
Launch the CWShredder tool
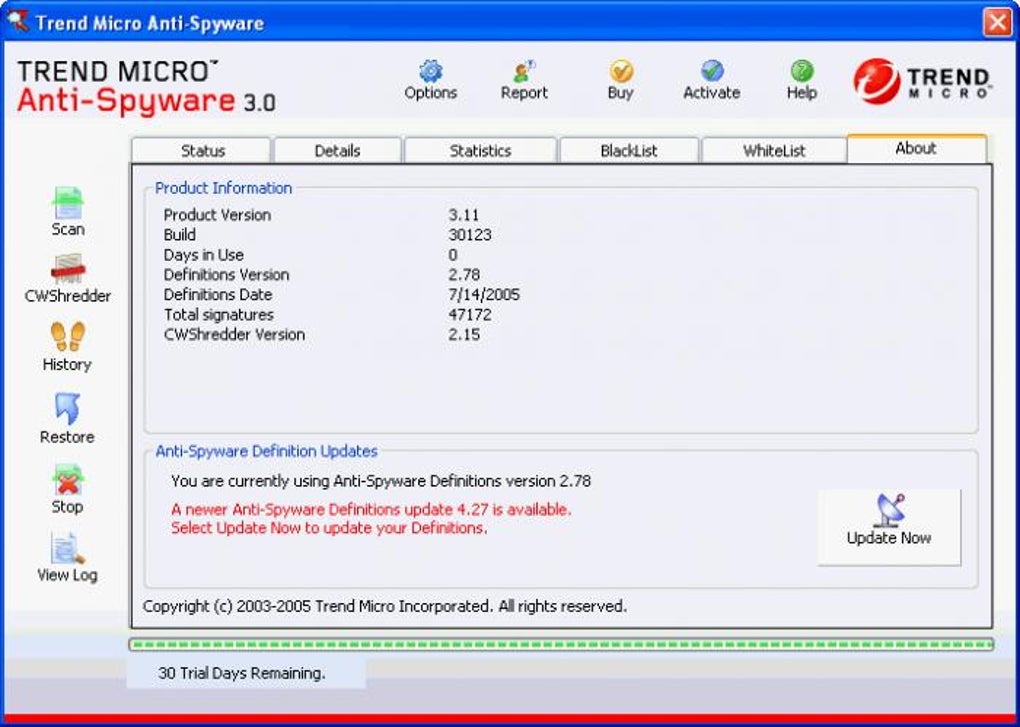68,278
